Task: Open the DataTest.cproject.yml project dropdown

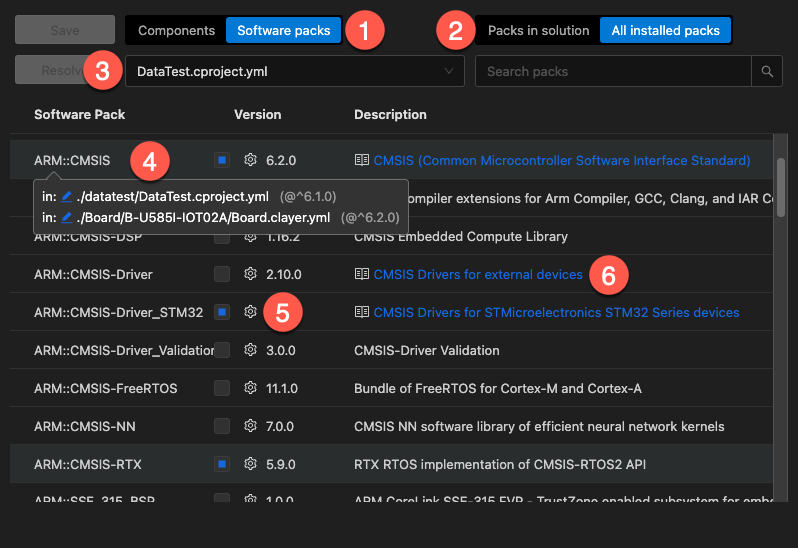Action: (x=295, y=71)
